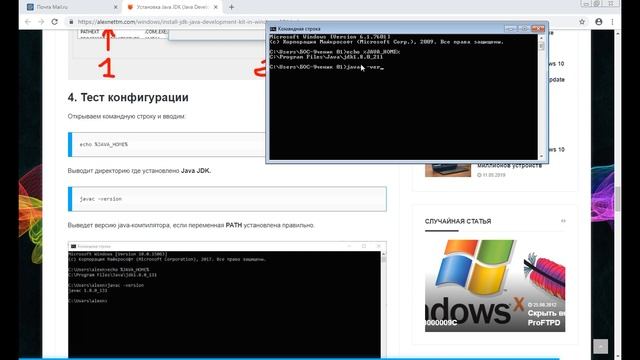The height and width of the screenshot is (360, 640).
Task: Open Командная строка window system icon
Action: pyautogui.click(x=273, y=29)
